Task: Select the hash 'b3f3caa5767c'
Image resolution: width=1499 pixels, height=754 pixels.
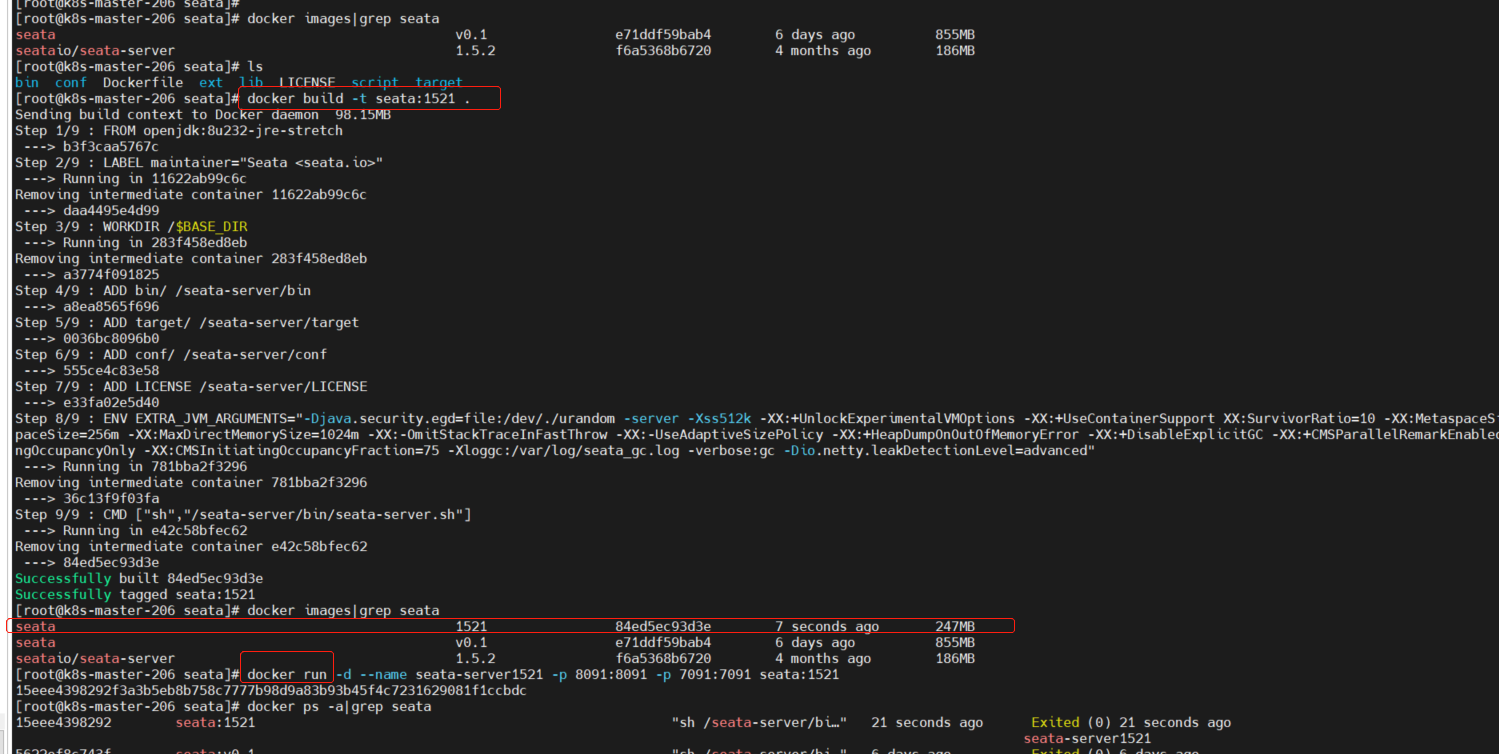Action: [111, 147]
